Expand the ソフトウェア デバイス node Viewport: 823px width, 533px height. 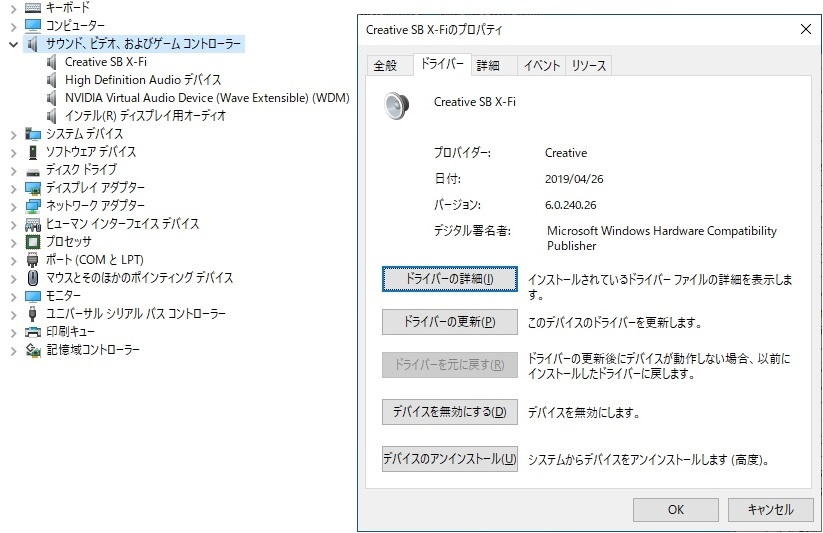(13, 152)
